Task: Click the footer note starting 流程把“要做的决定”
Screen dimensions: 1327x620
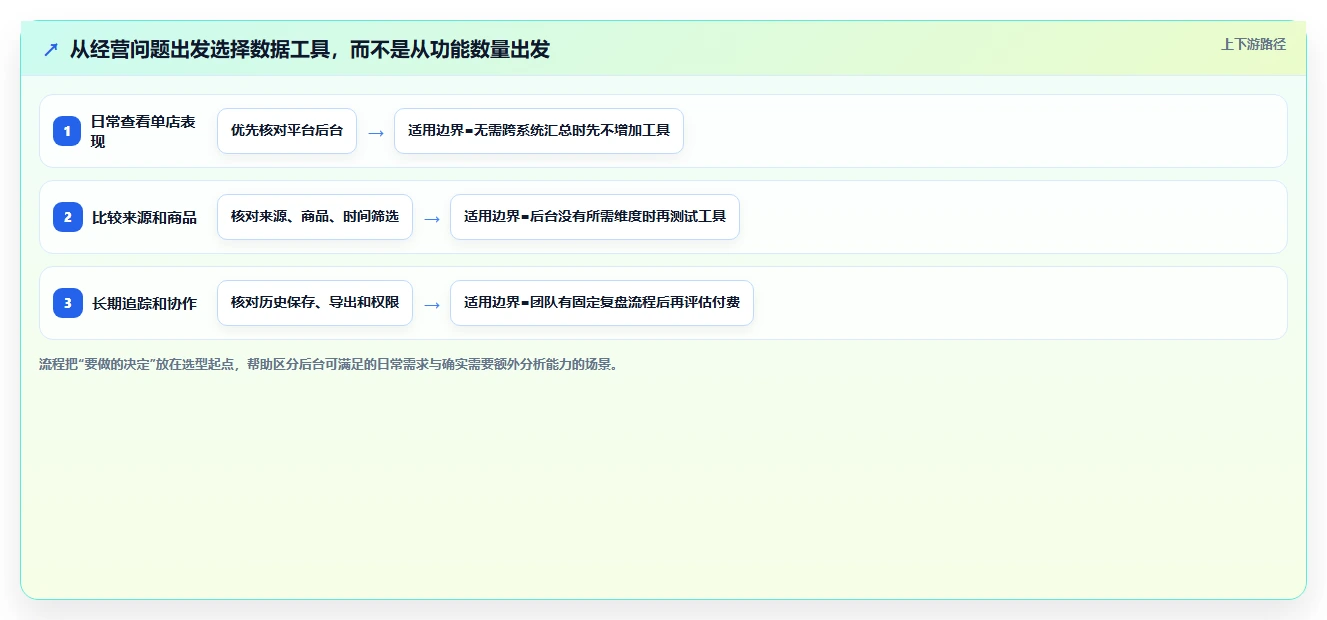Action: (329, 364)
